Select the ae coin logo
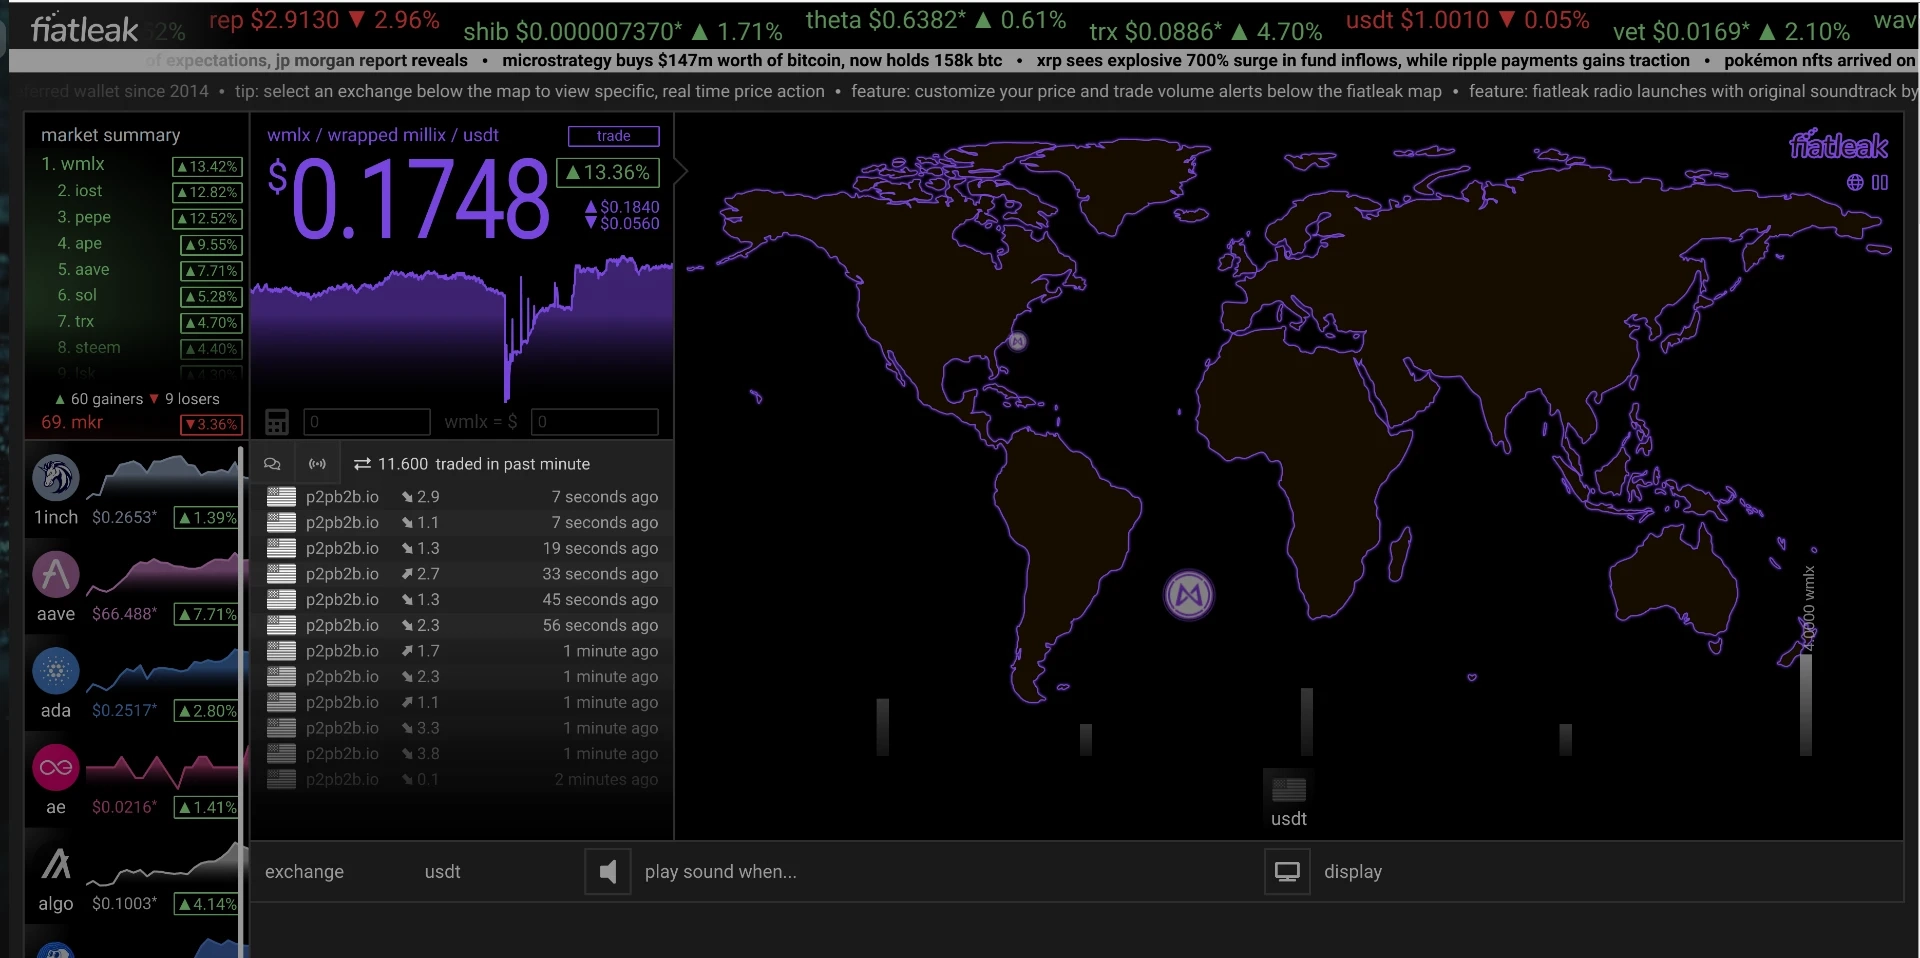 pyautogui.click(x=56, y=768)
